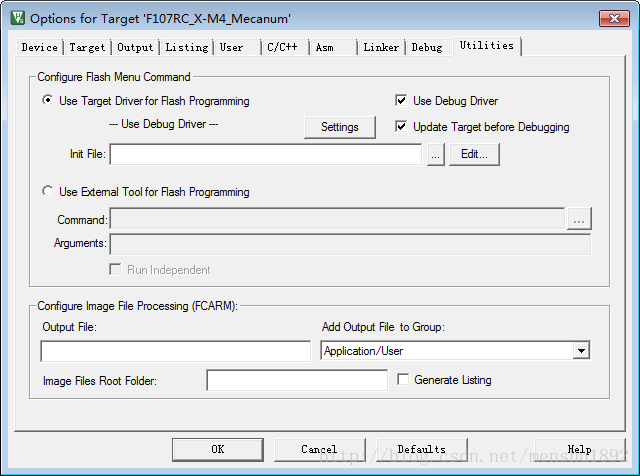Click the '--- Use Debug Driver ---' text
640x476 pixels.
[164, 124]
